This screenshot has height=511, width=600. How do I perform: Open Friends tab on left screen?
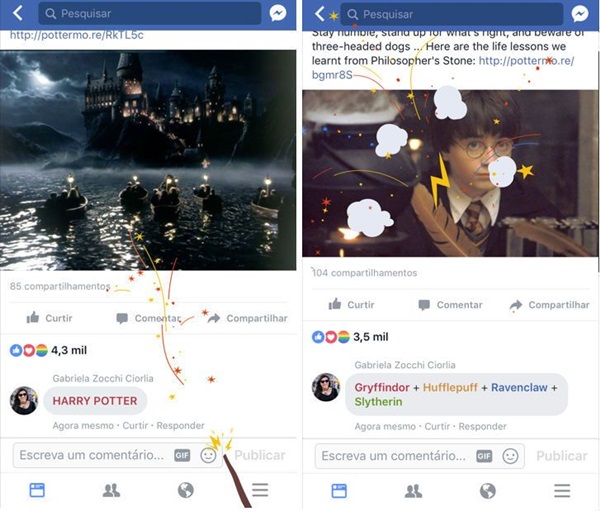(x=111, y=490)
